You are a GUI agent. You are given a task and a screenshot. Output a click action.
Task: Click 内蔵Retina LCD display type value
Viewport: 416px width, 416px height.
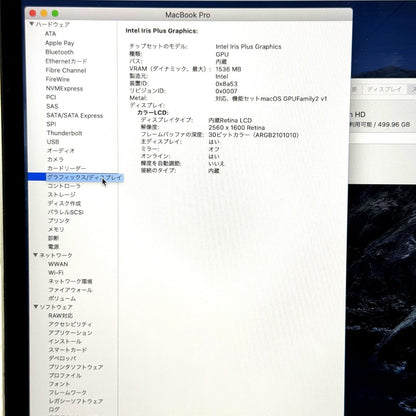pos(230,120)
